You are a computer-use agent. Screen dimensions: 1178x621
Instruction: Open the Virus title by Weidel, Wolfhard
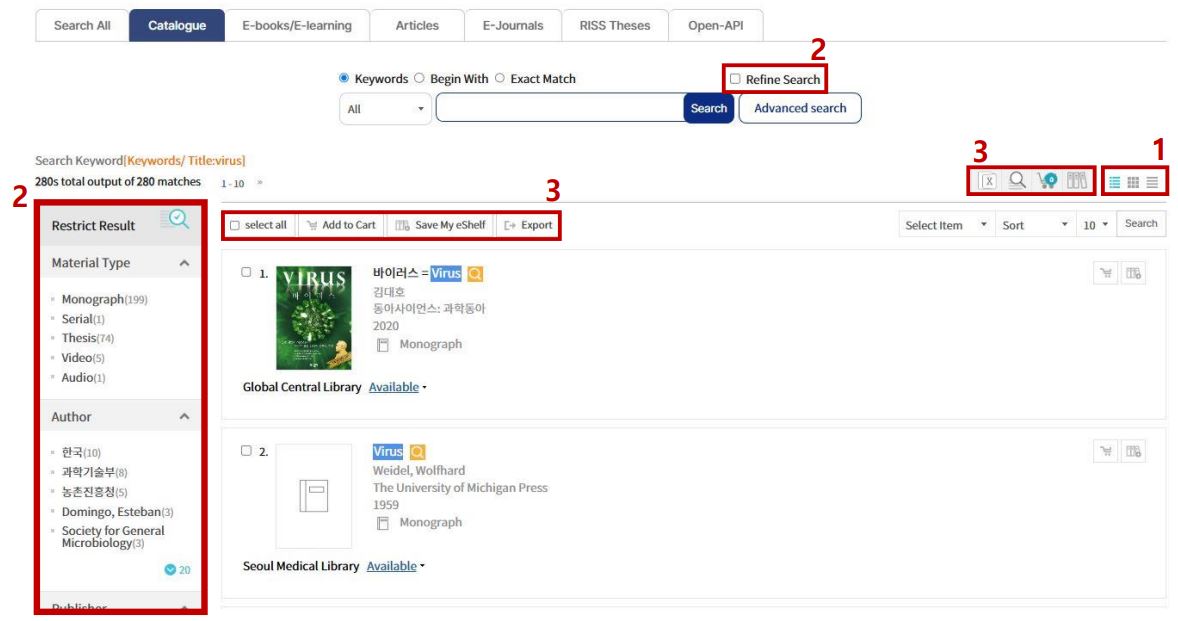click(x=388, y=451)
